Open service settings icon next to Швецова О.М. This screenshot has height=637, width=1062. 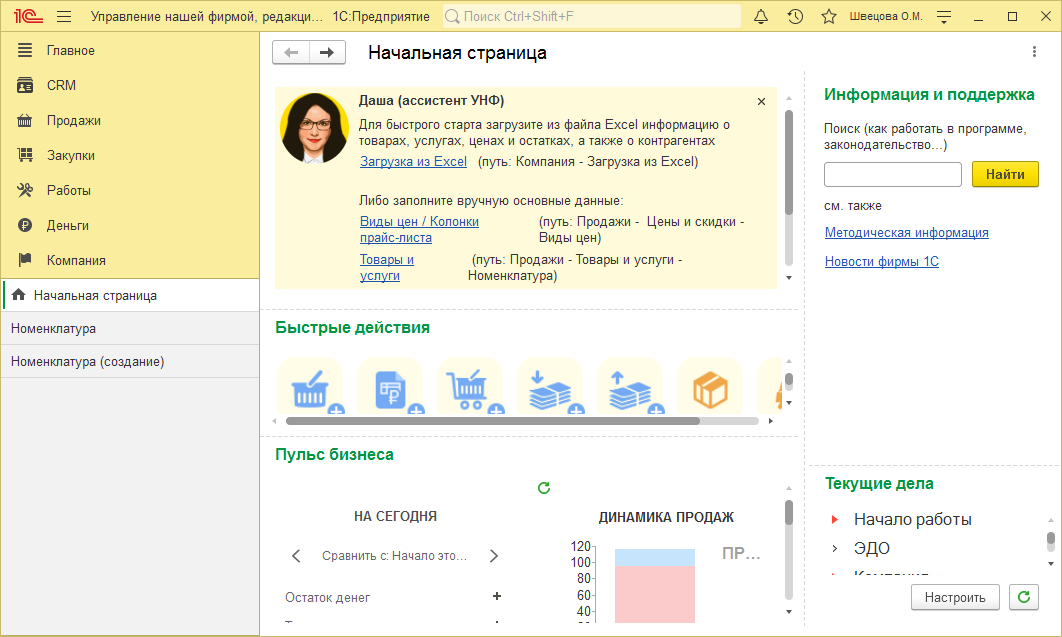click(943, 17)
